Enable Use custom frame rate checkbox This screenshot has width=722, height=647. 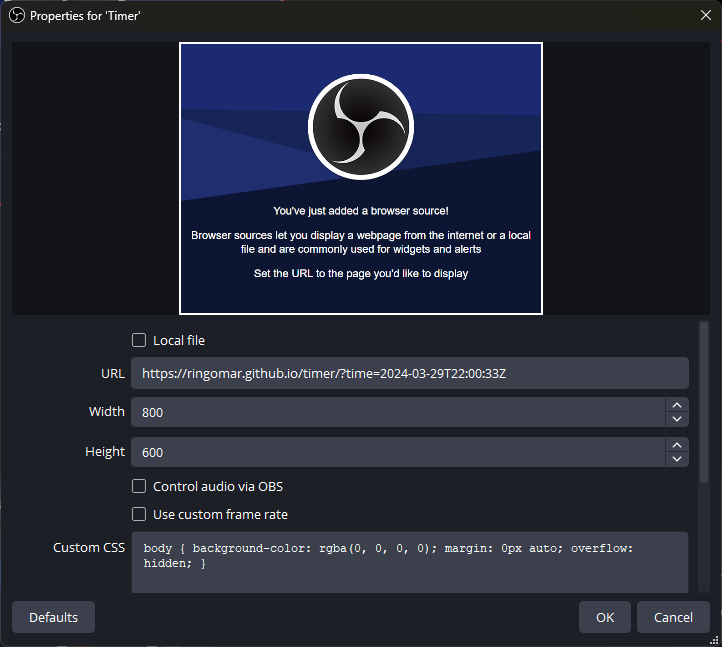pyautogui.click(x=139, y=514)
